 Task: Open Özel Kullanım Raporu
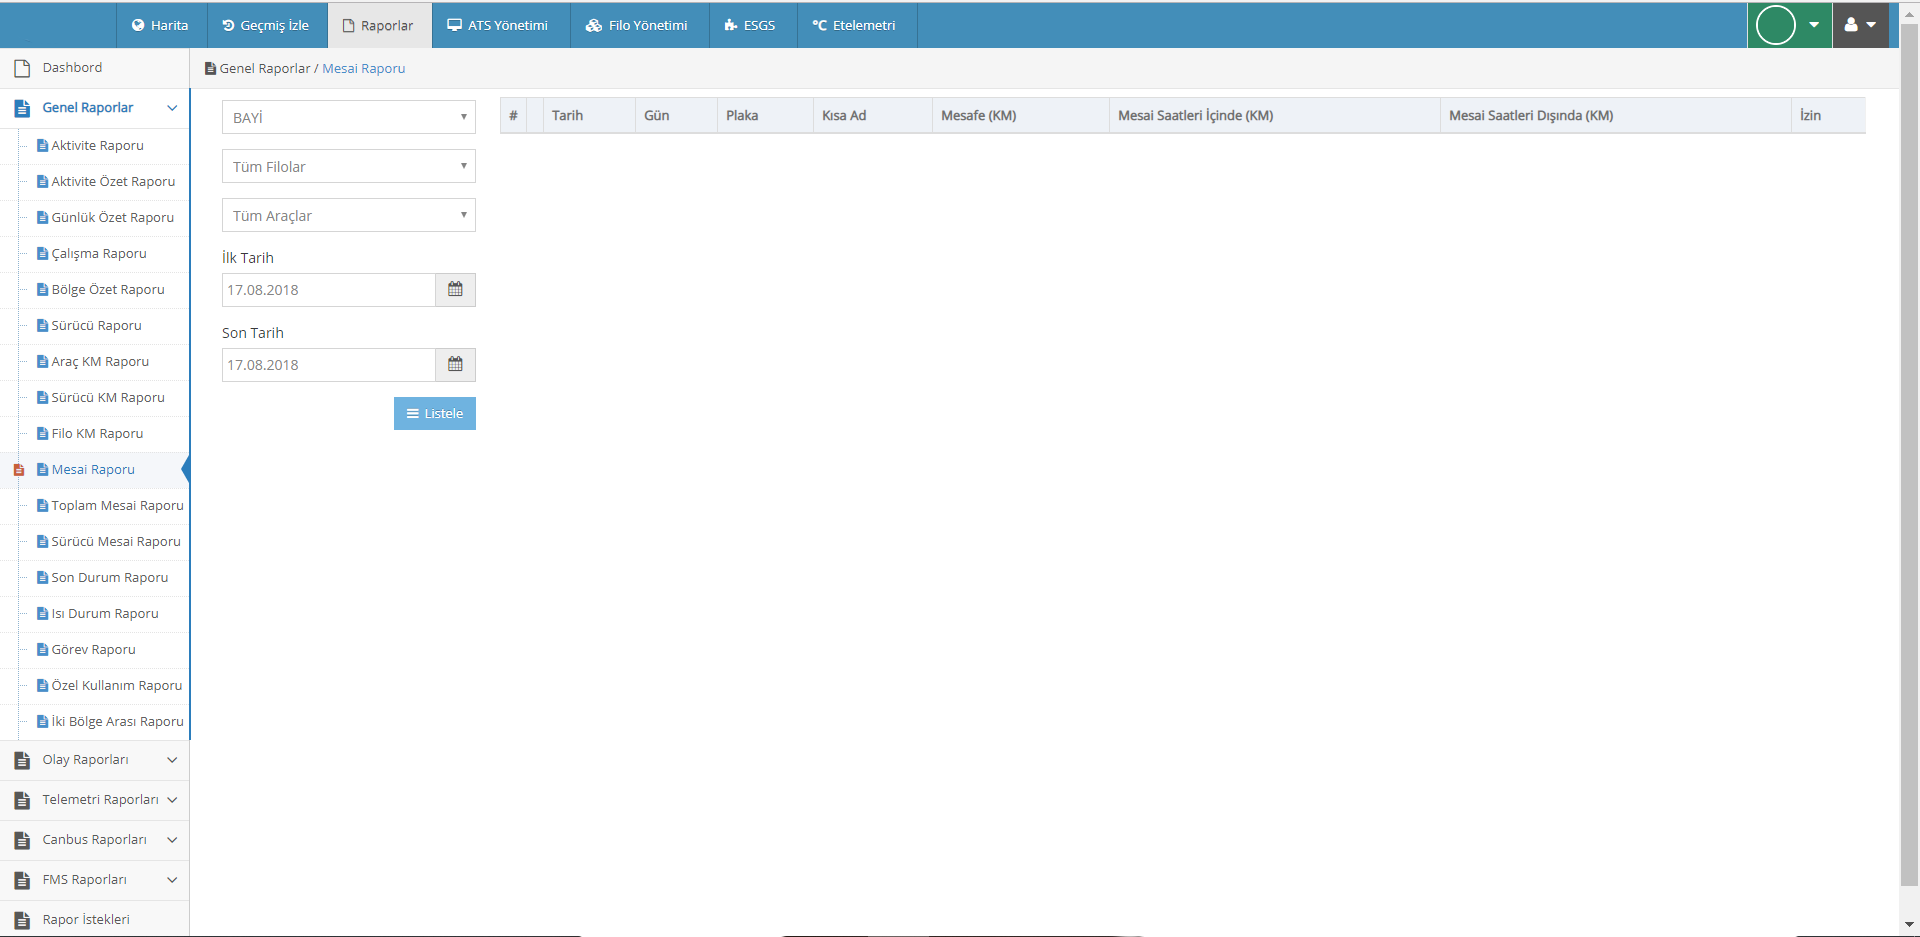point(116,685)
